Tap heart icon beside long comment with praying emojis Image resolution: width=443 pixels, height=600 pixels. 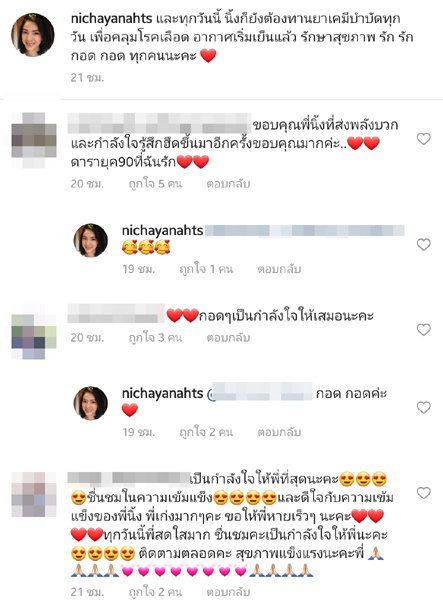click(423, 493)
